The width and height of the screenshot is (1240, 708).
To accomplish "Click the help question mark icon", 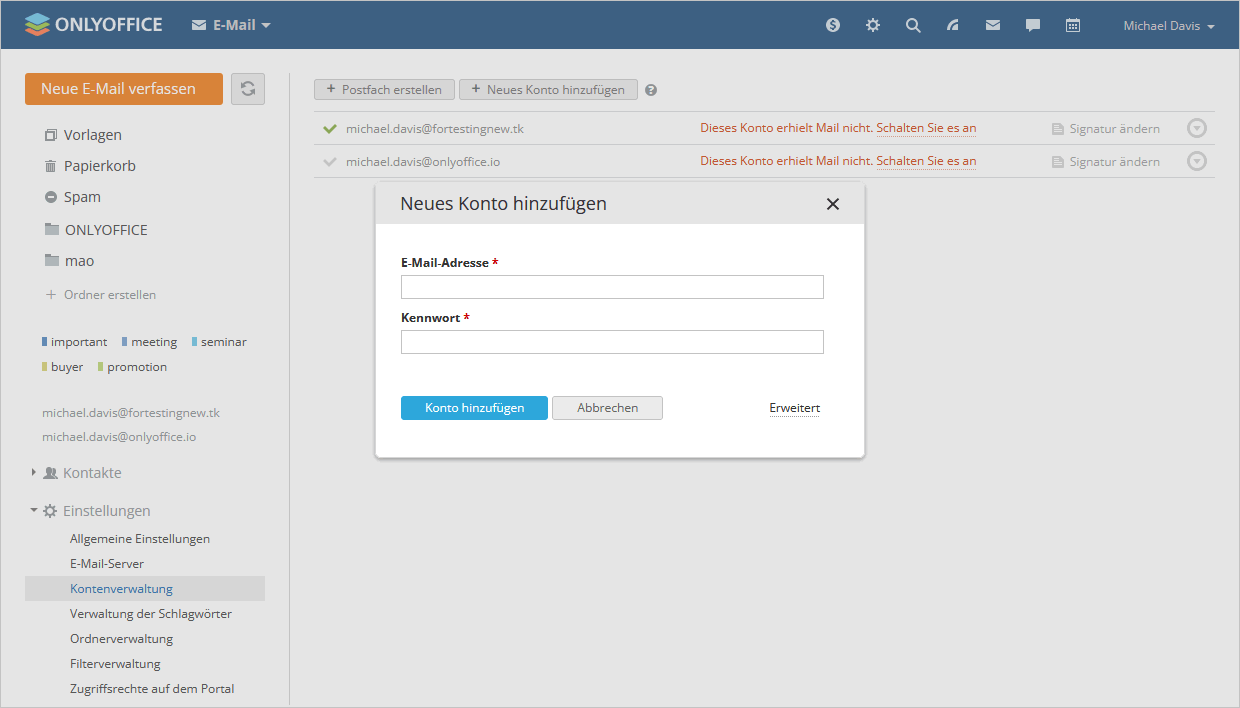I will tap(651, 90).
